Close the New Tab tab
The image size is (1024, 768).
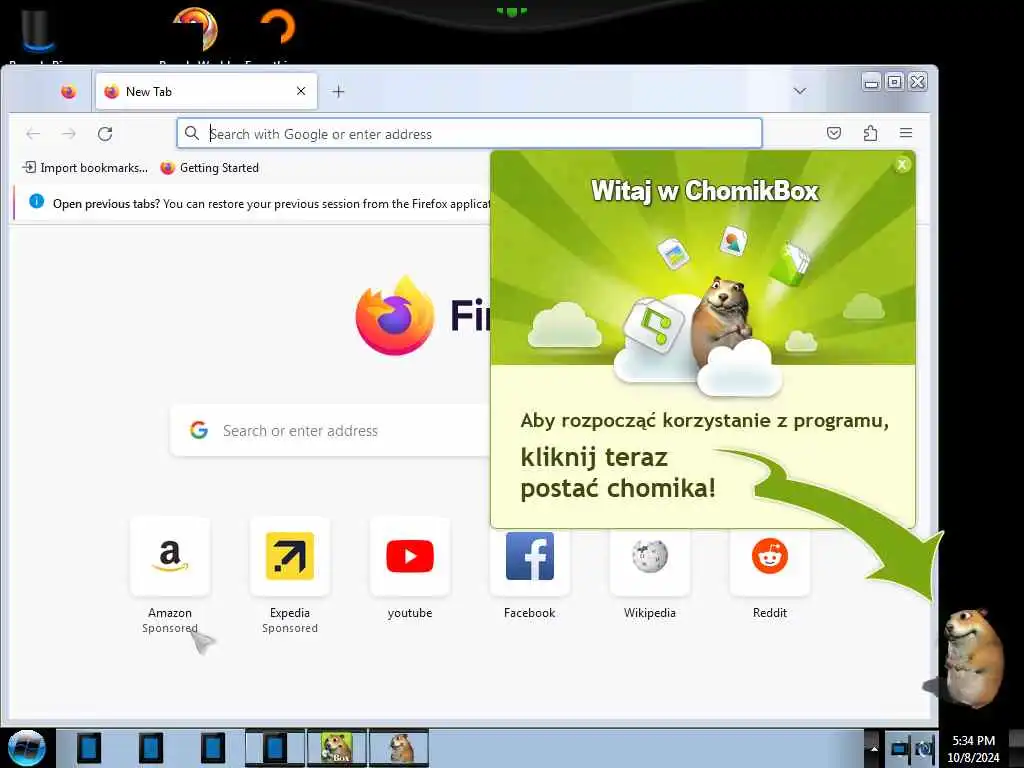301,91
